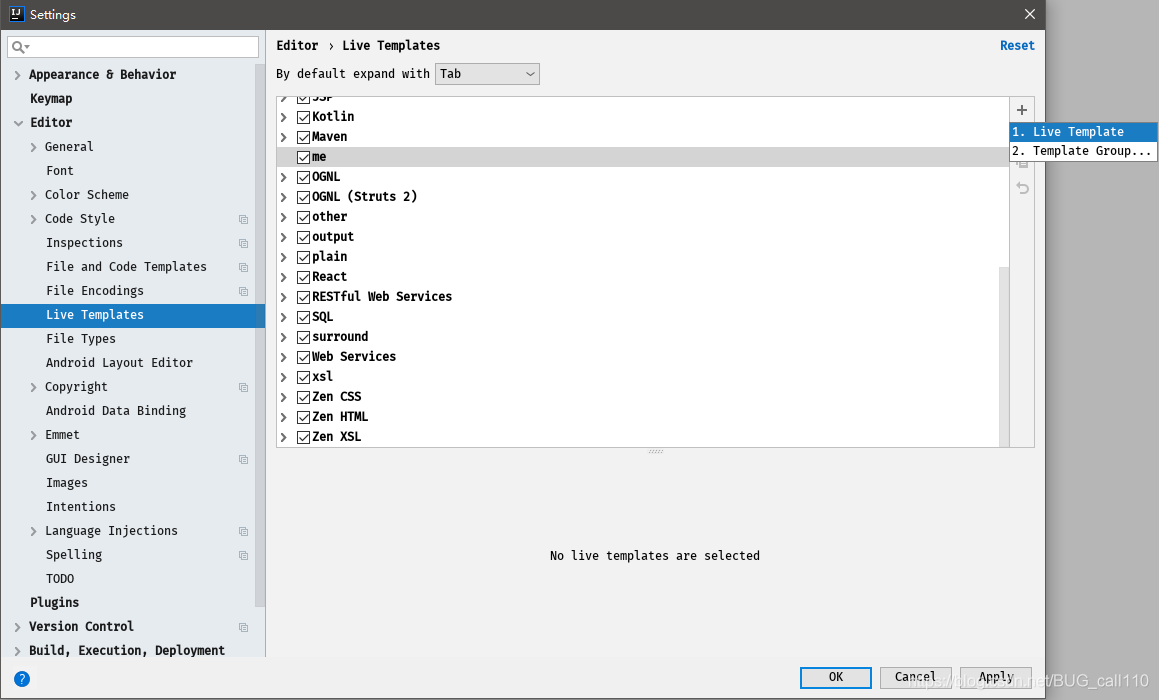Click the plus icon to add a template
The width and height of the screenshot is (1159, 700).
(1021, 109)
